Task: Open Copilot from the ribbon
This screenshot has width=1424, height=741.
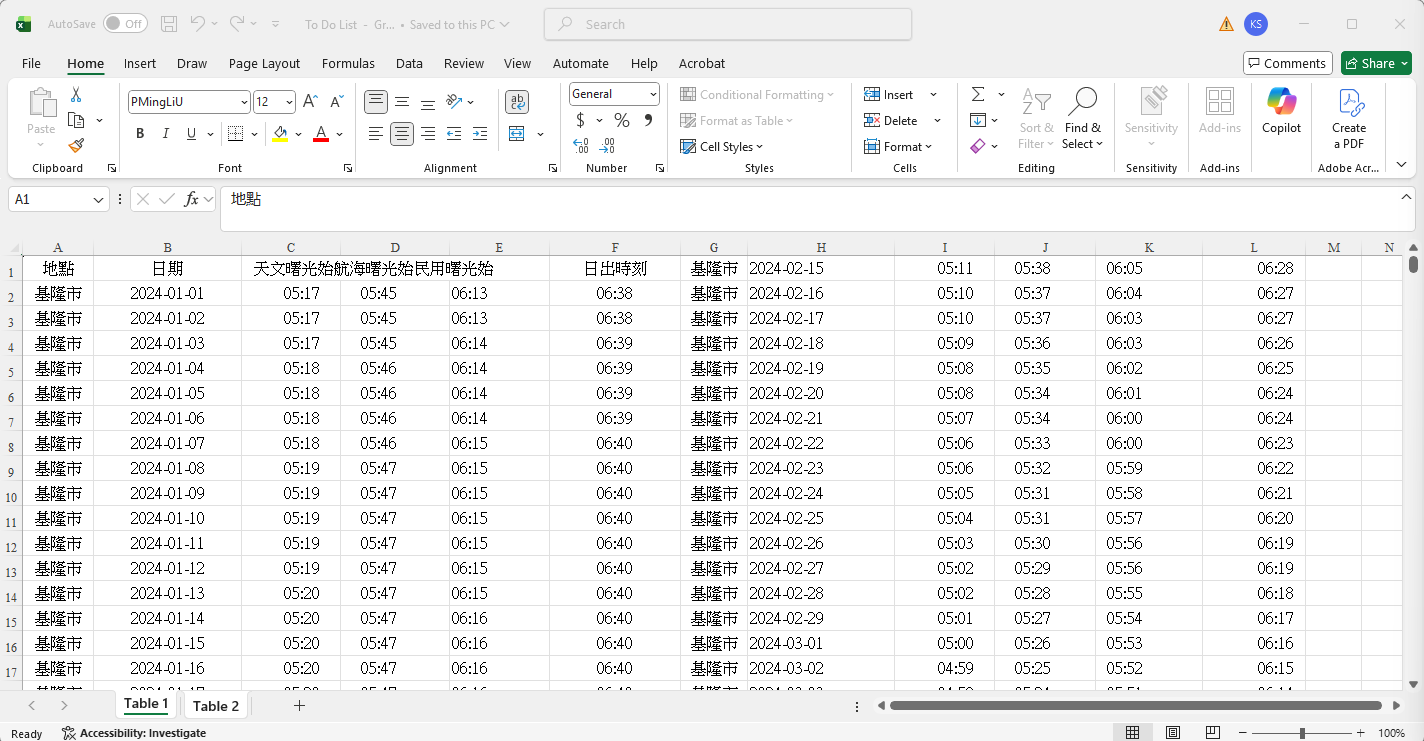Action: coord(1281,110)
